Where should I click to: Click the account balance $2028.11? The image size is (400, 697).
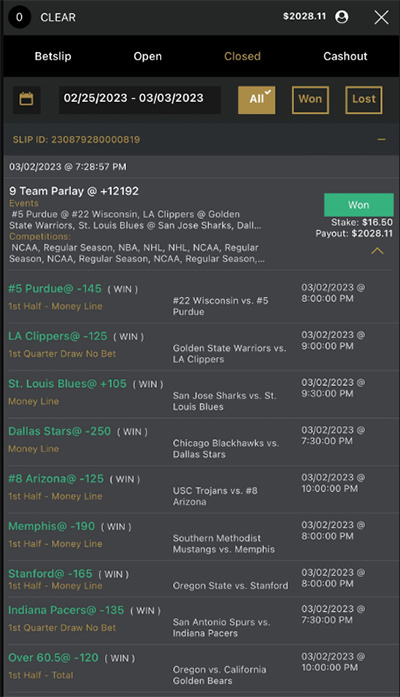coord(304,16)
